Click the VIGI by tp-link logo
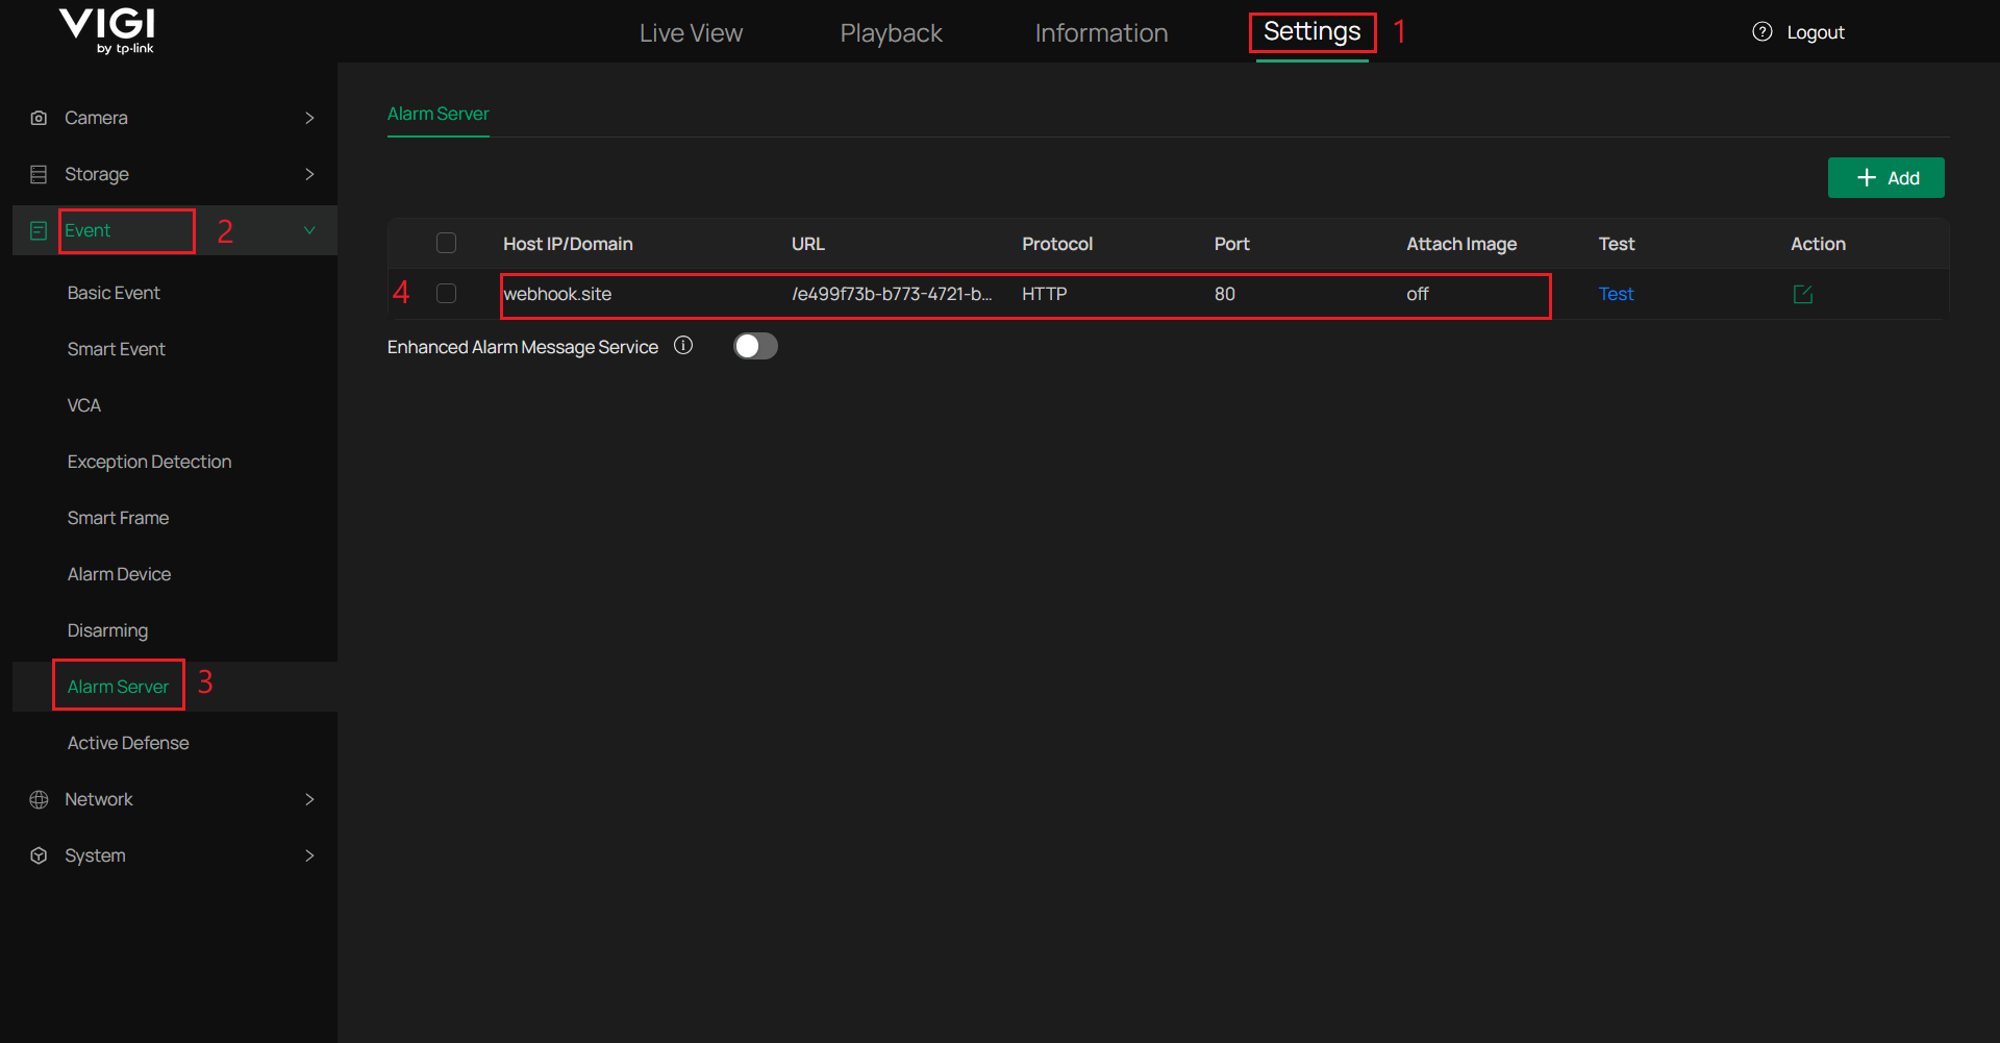Screen dimensions: 2000x1043 click(107, 31)
